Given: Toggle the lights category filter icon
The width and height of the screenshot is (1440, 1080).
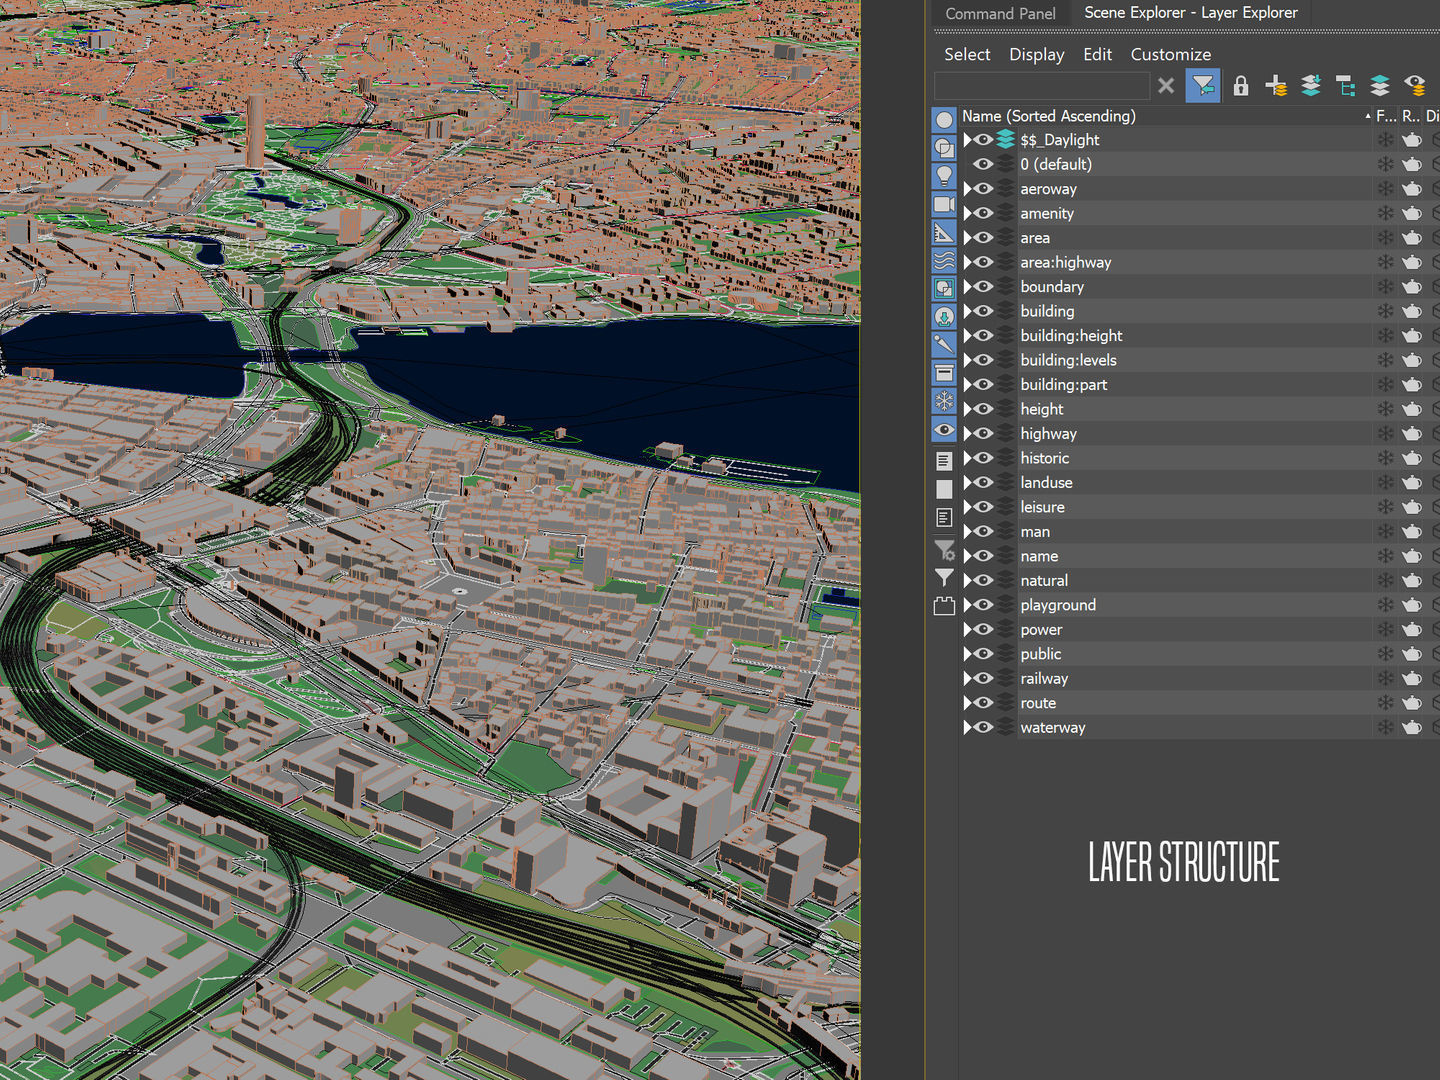Looking at the screenshot, I should (x=944, y=176).
